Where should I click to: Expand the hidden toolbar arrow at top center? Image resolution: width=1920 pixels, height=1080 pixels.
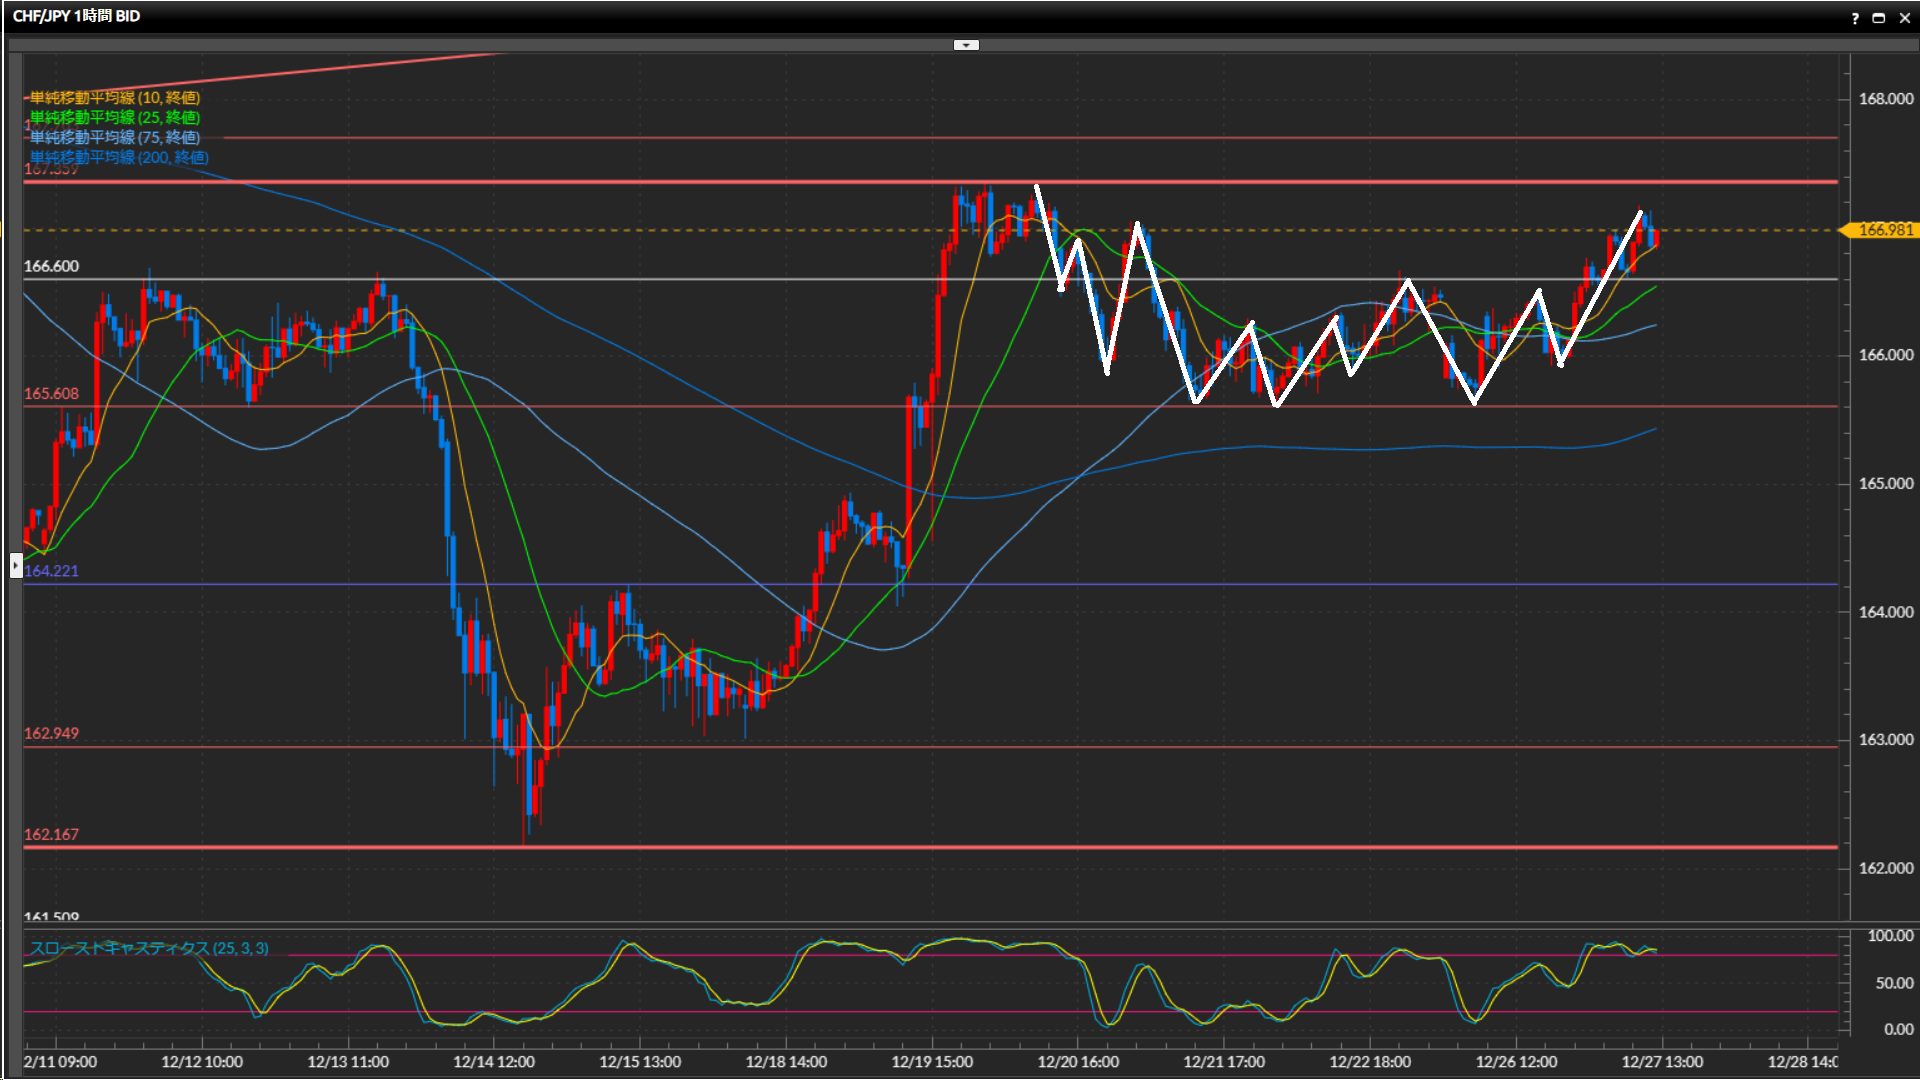click(x=966, y=45)
